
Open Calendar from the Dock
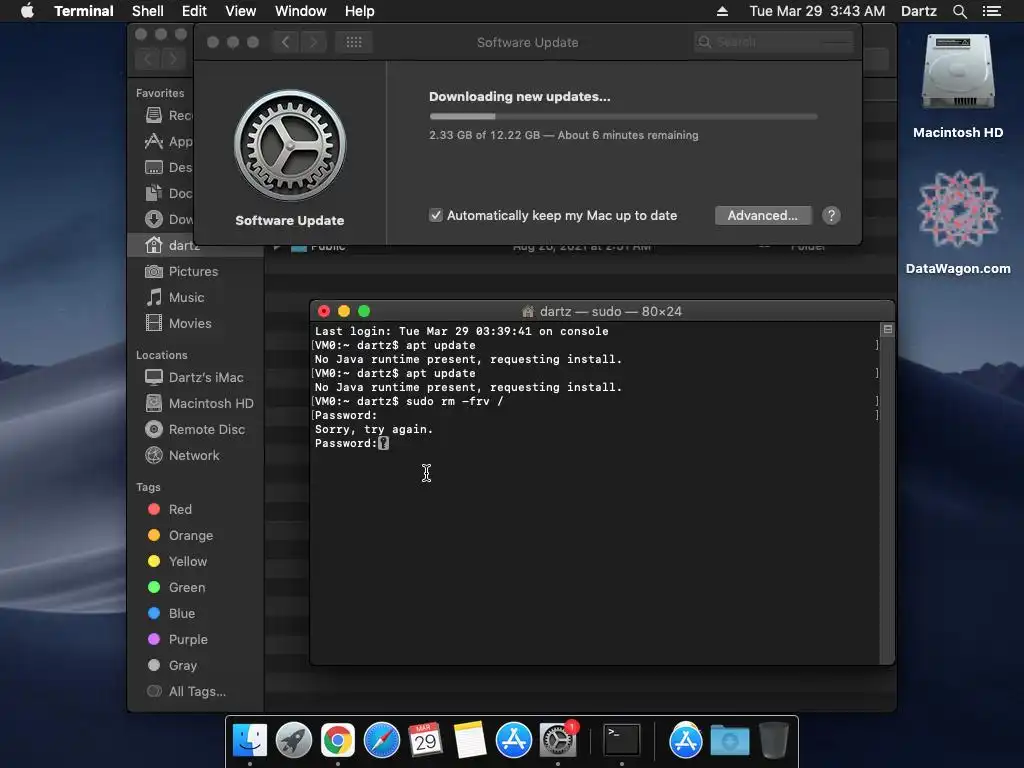pos(425,741)
